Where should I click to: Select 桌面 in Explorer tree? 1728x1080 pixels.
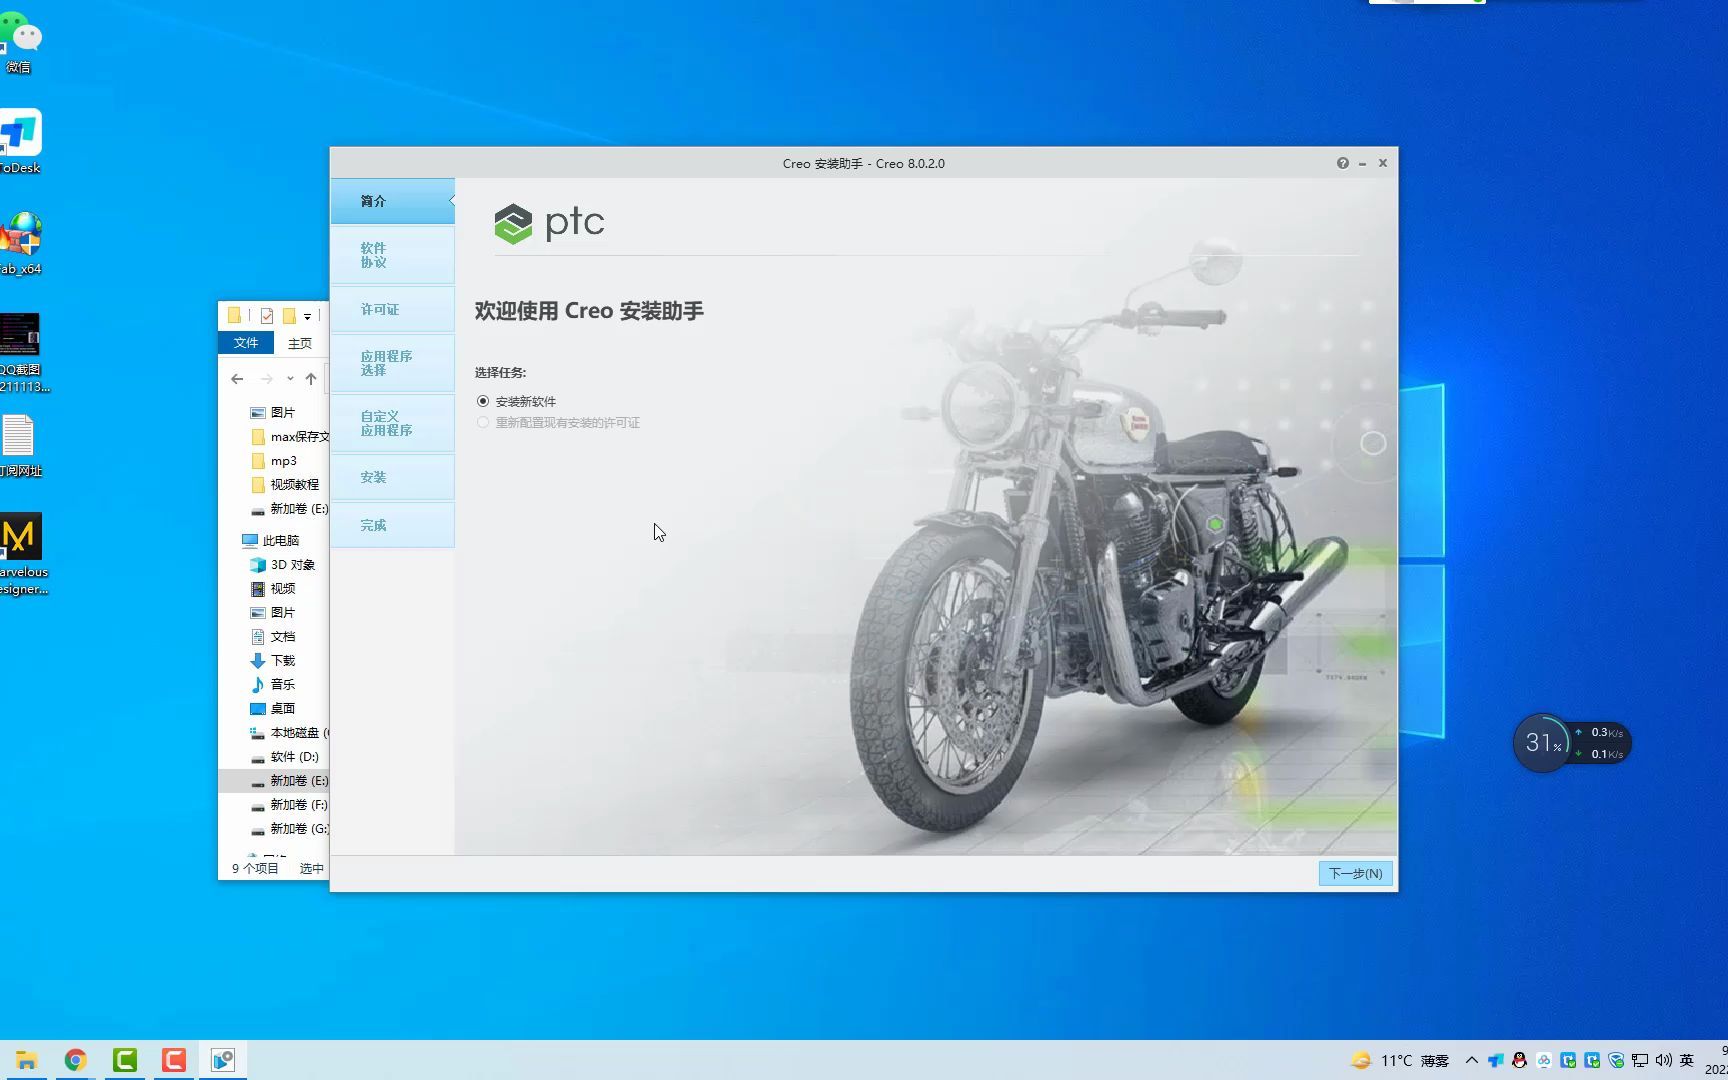click(x=273, y=709)
